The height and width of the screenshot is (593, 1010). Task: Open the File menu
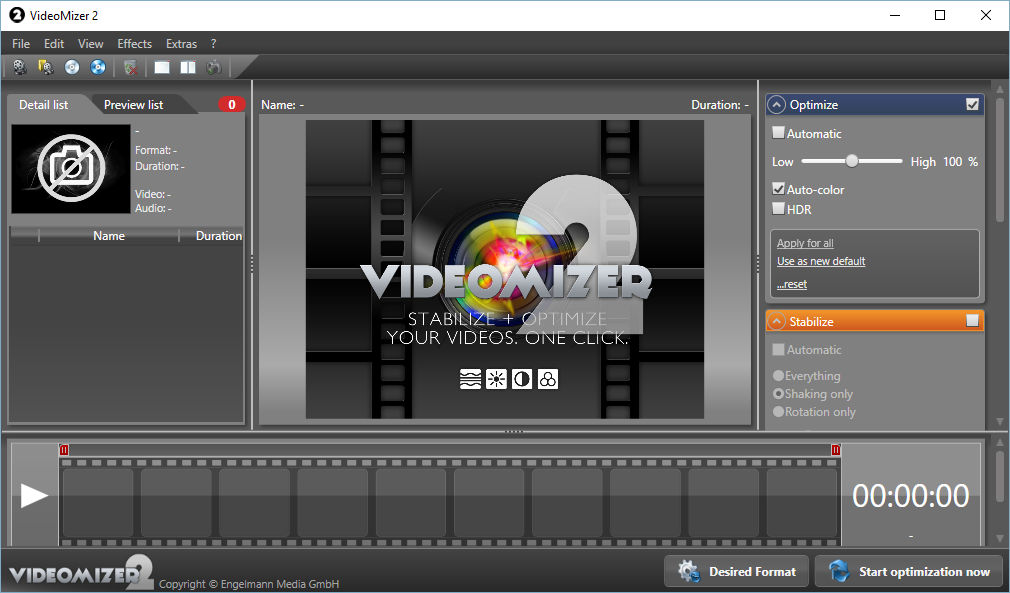pyautogui.click(x=21, y=44)
